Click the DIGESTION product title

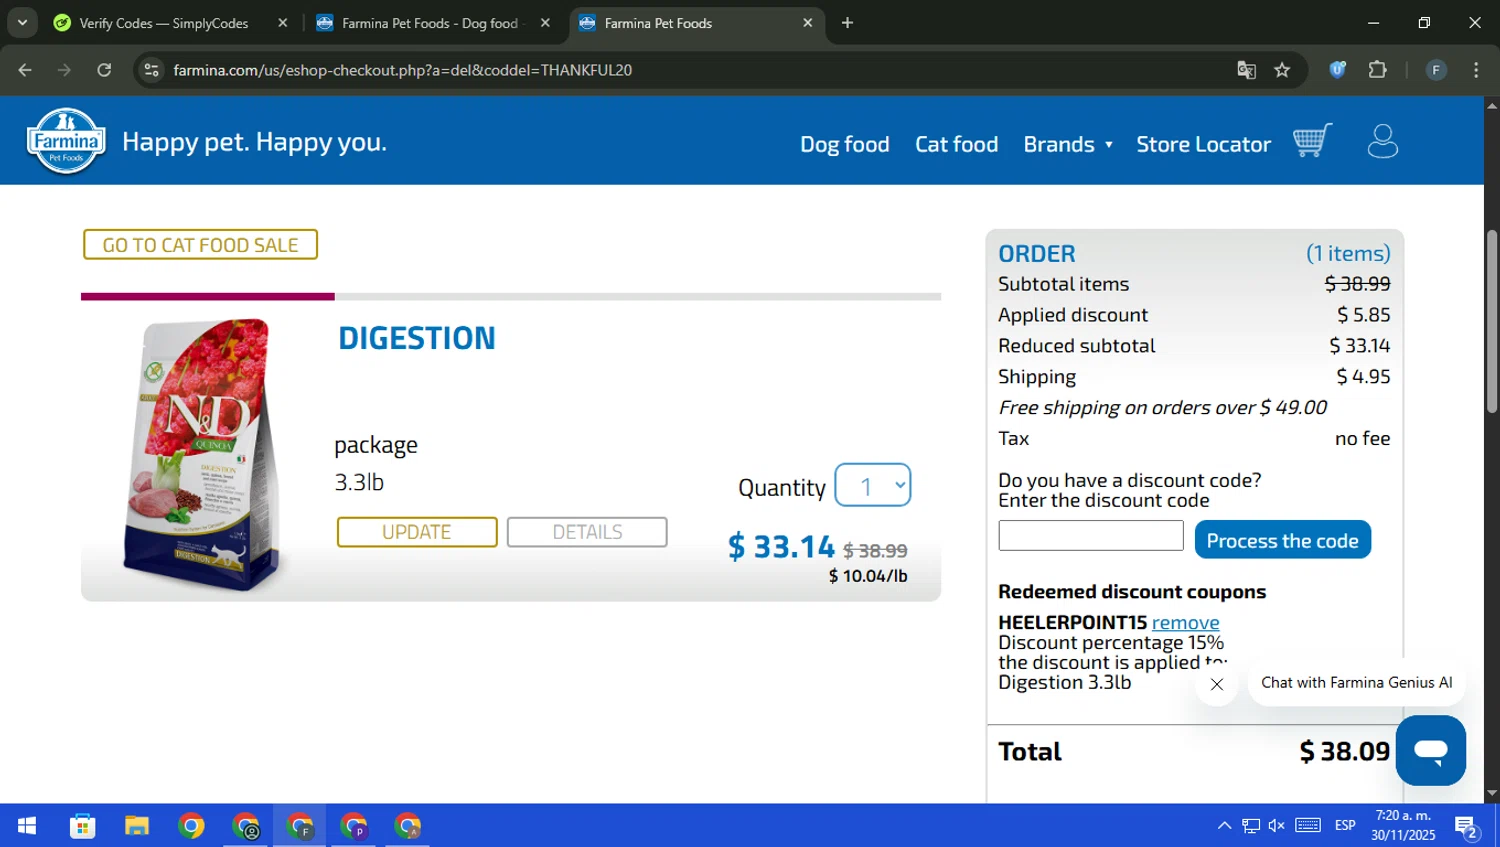tap(416, 338)
